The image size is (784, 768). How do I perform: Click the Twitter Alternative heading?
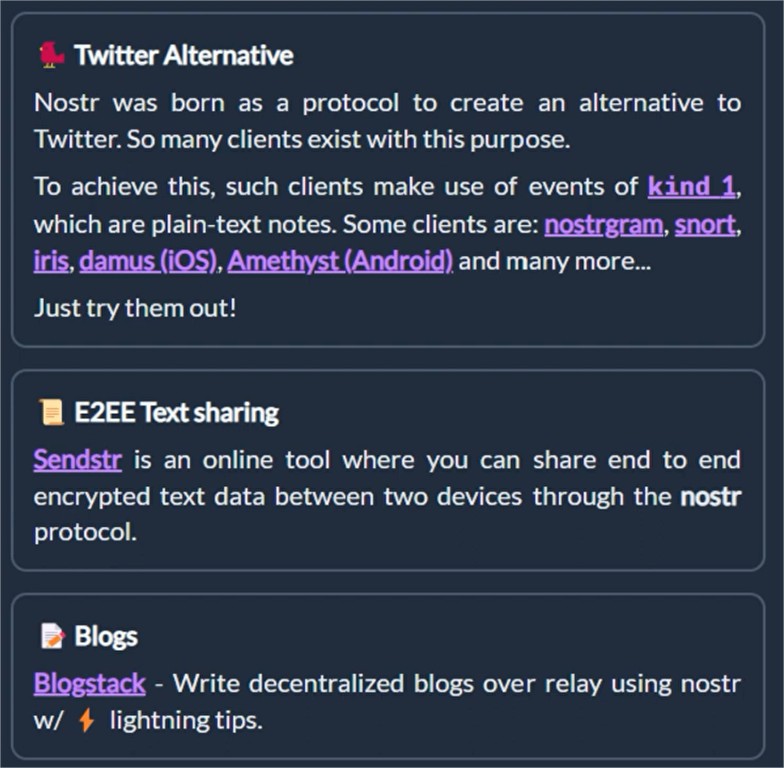pos(184,55)
